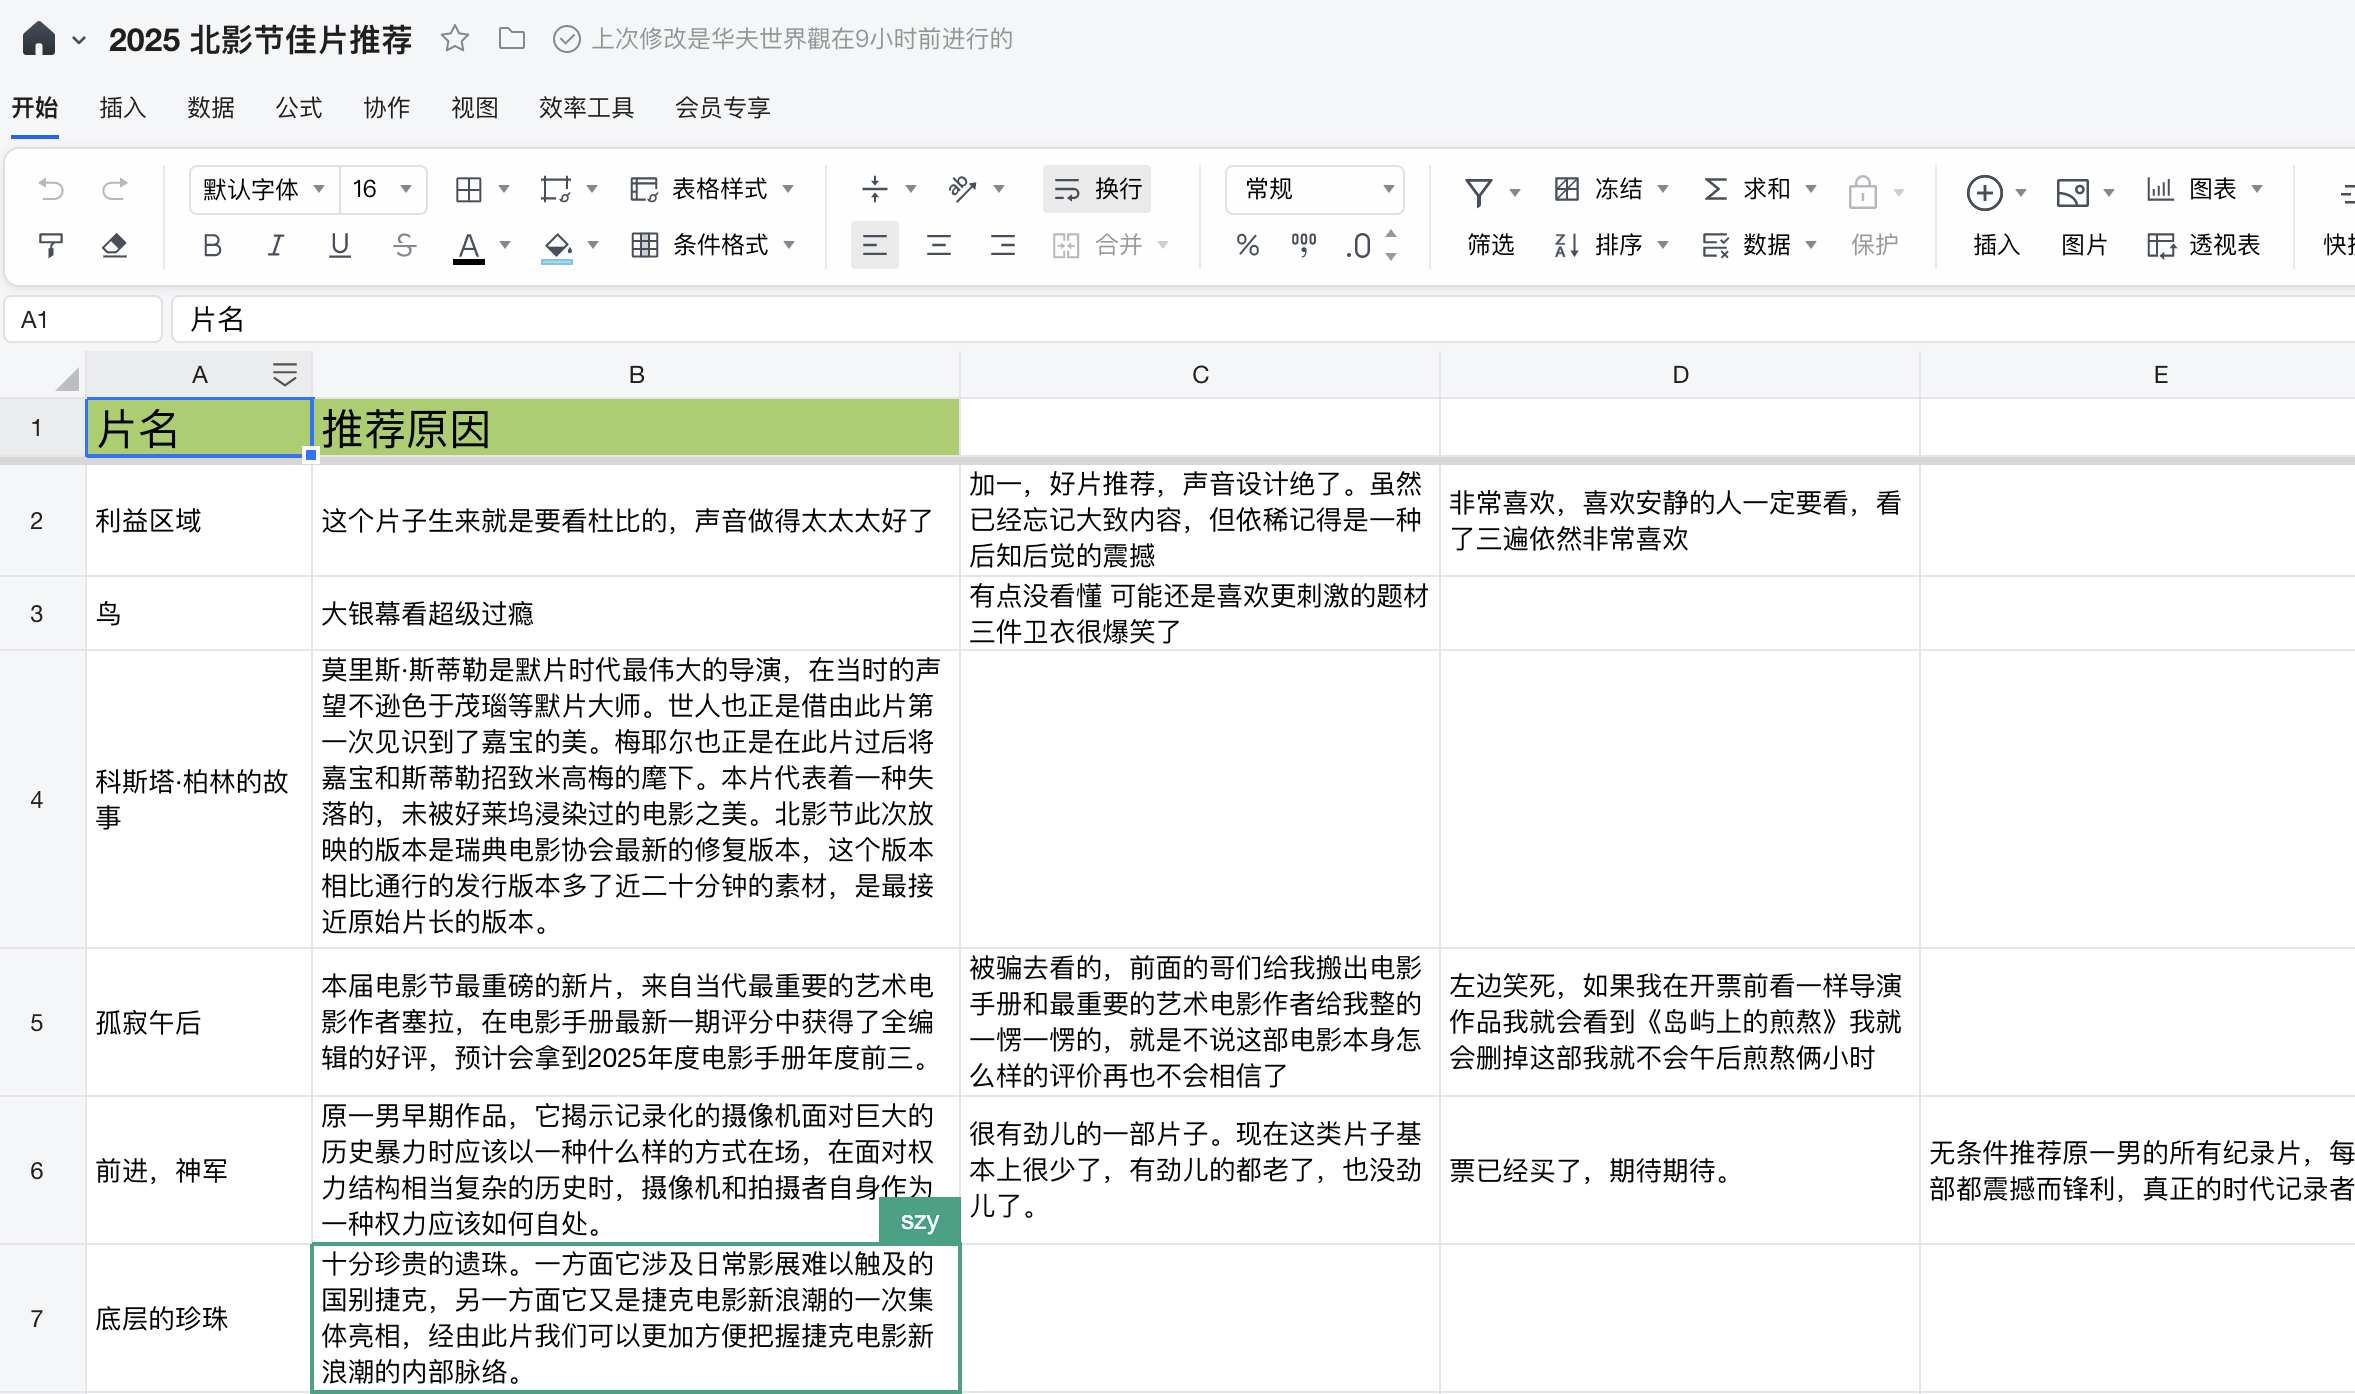This screenshot has width=2355, height=1394.
Task: Click the move to folder icon
Action: (512, 39)
